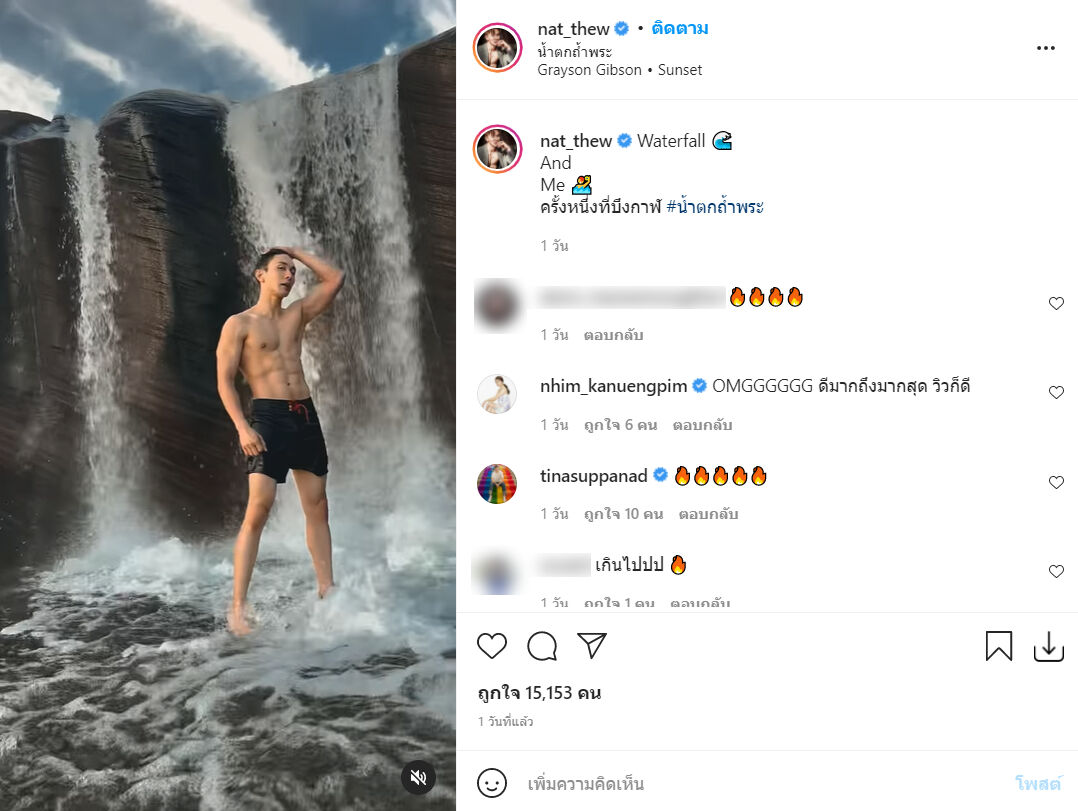Like tinasuppanad's fire emoji comment

[x=1056, y=483]
